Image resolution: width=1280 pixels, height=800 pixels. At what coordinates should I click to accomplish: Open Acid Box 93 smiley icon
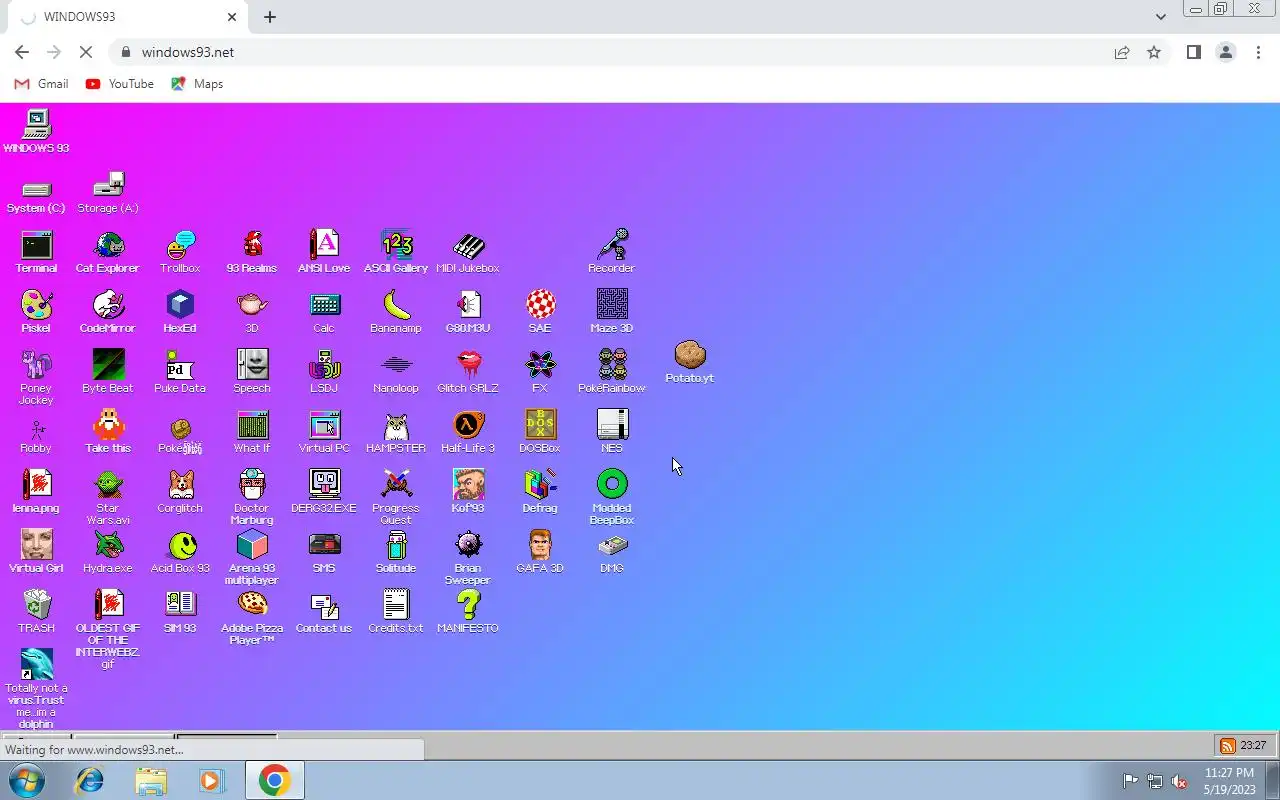pos(180,551)
